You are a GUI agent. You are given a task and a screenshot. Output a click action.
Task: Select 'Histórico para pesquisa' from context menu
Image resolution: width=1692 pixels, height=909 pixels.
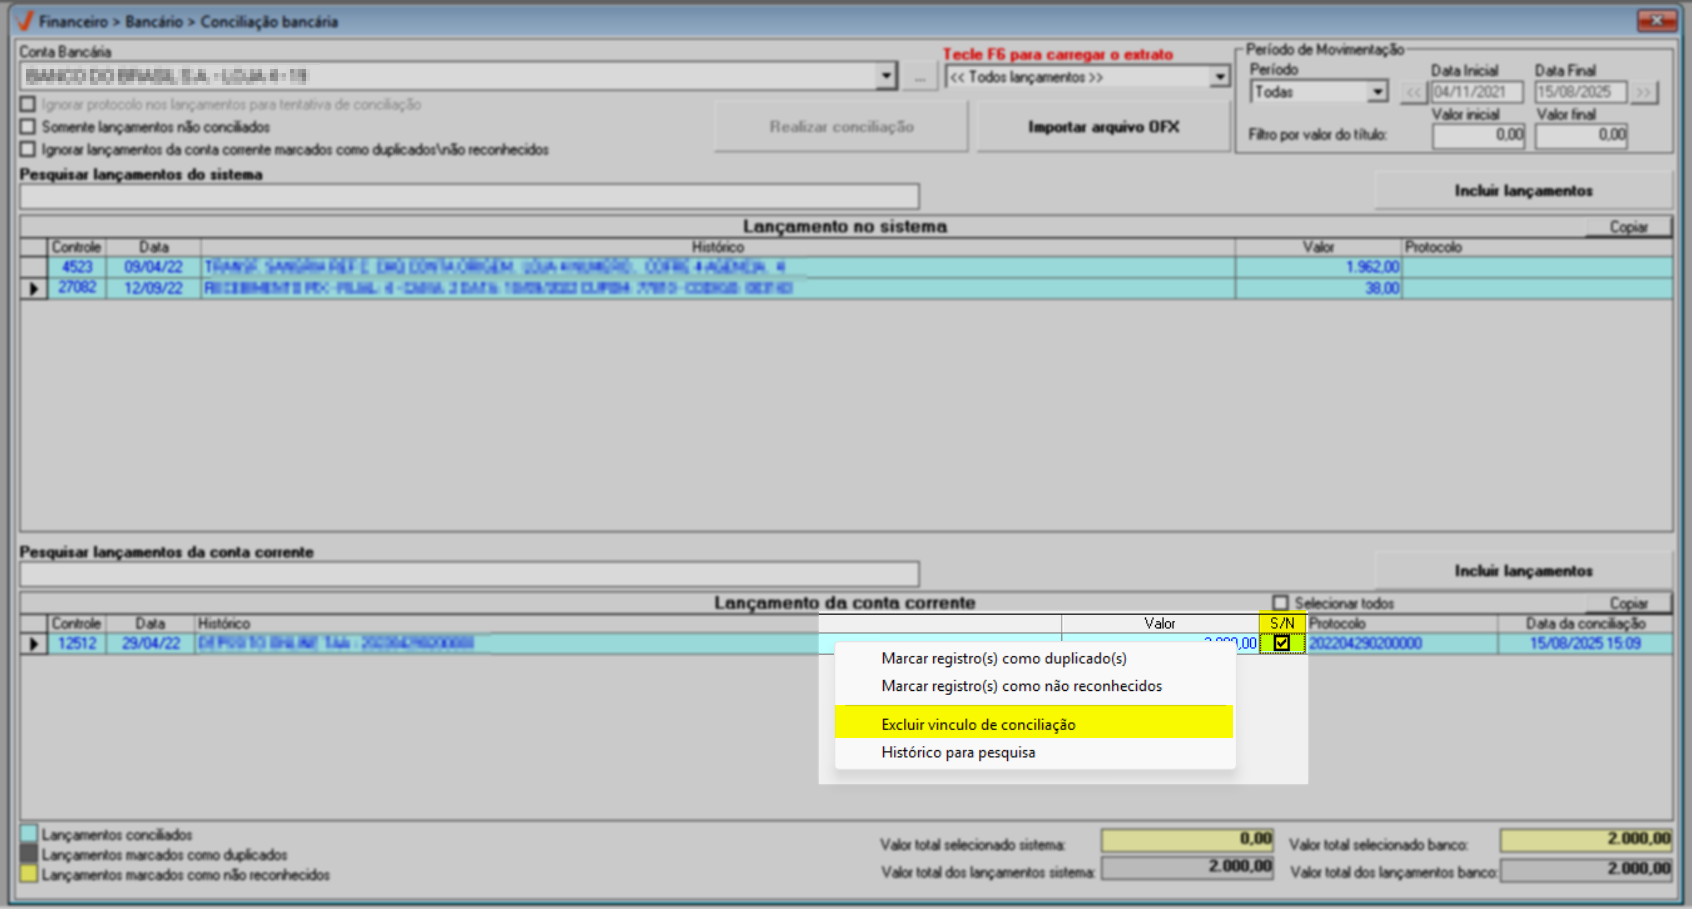coord(958,752)
